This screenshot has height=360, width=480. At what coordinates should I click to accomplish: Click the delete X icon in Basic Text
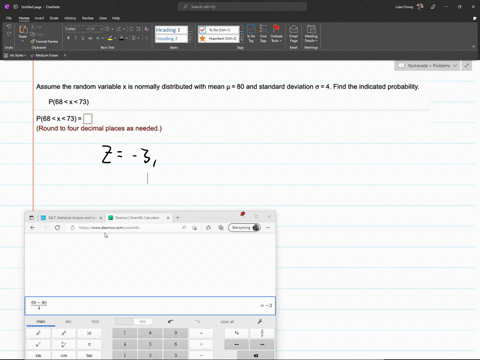pos(146,38)
